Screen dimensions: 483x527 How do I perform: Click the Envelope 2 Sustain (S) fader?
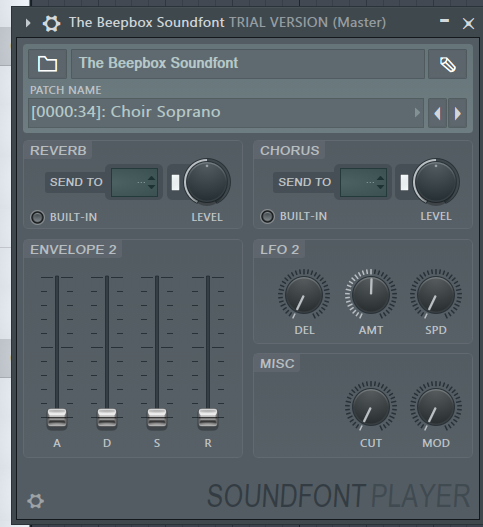pyautogui.click(x=157, y=418)
